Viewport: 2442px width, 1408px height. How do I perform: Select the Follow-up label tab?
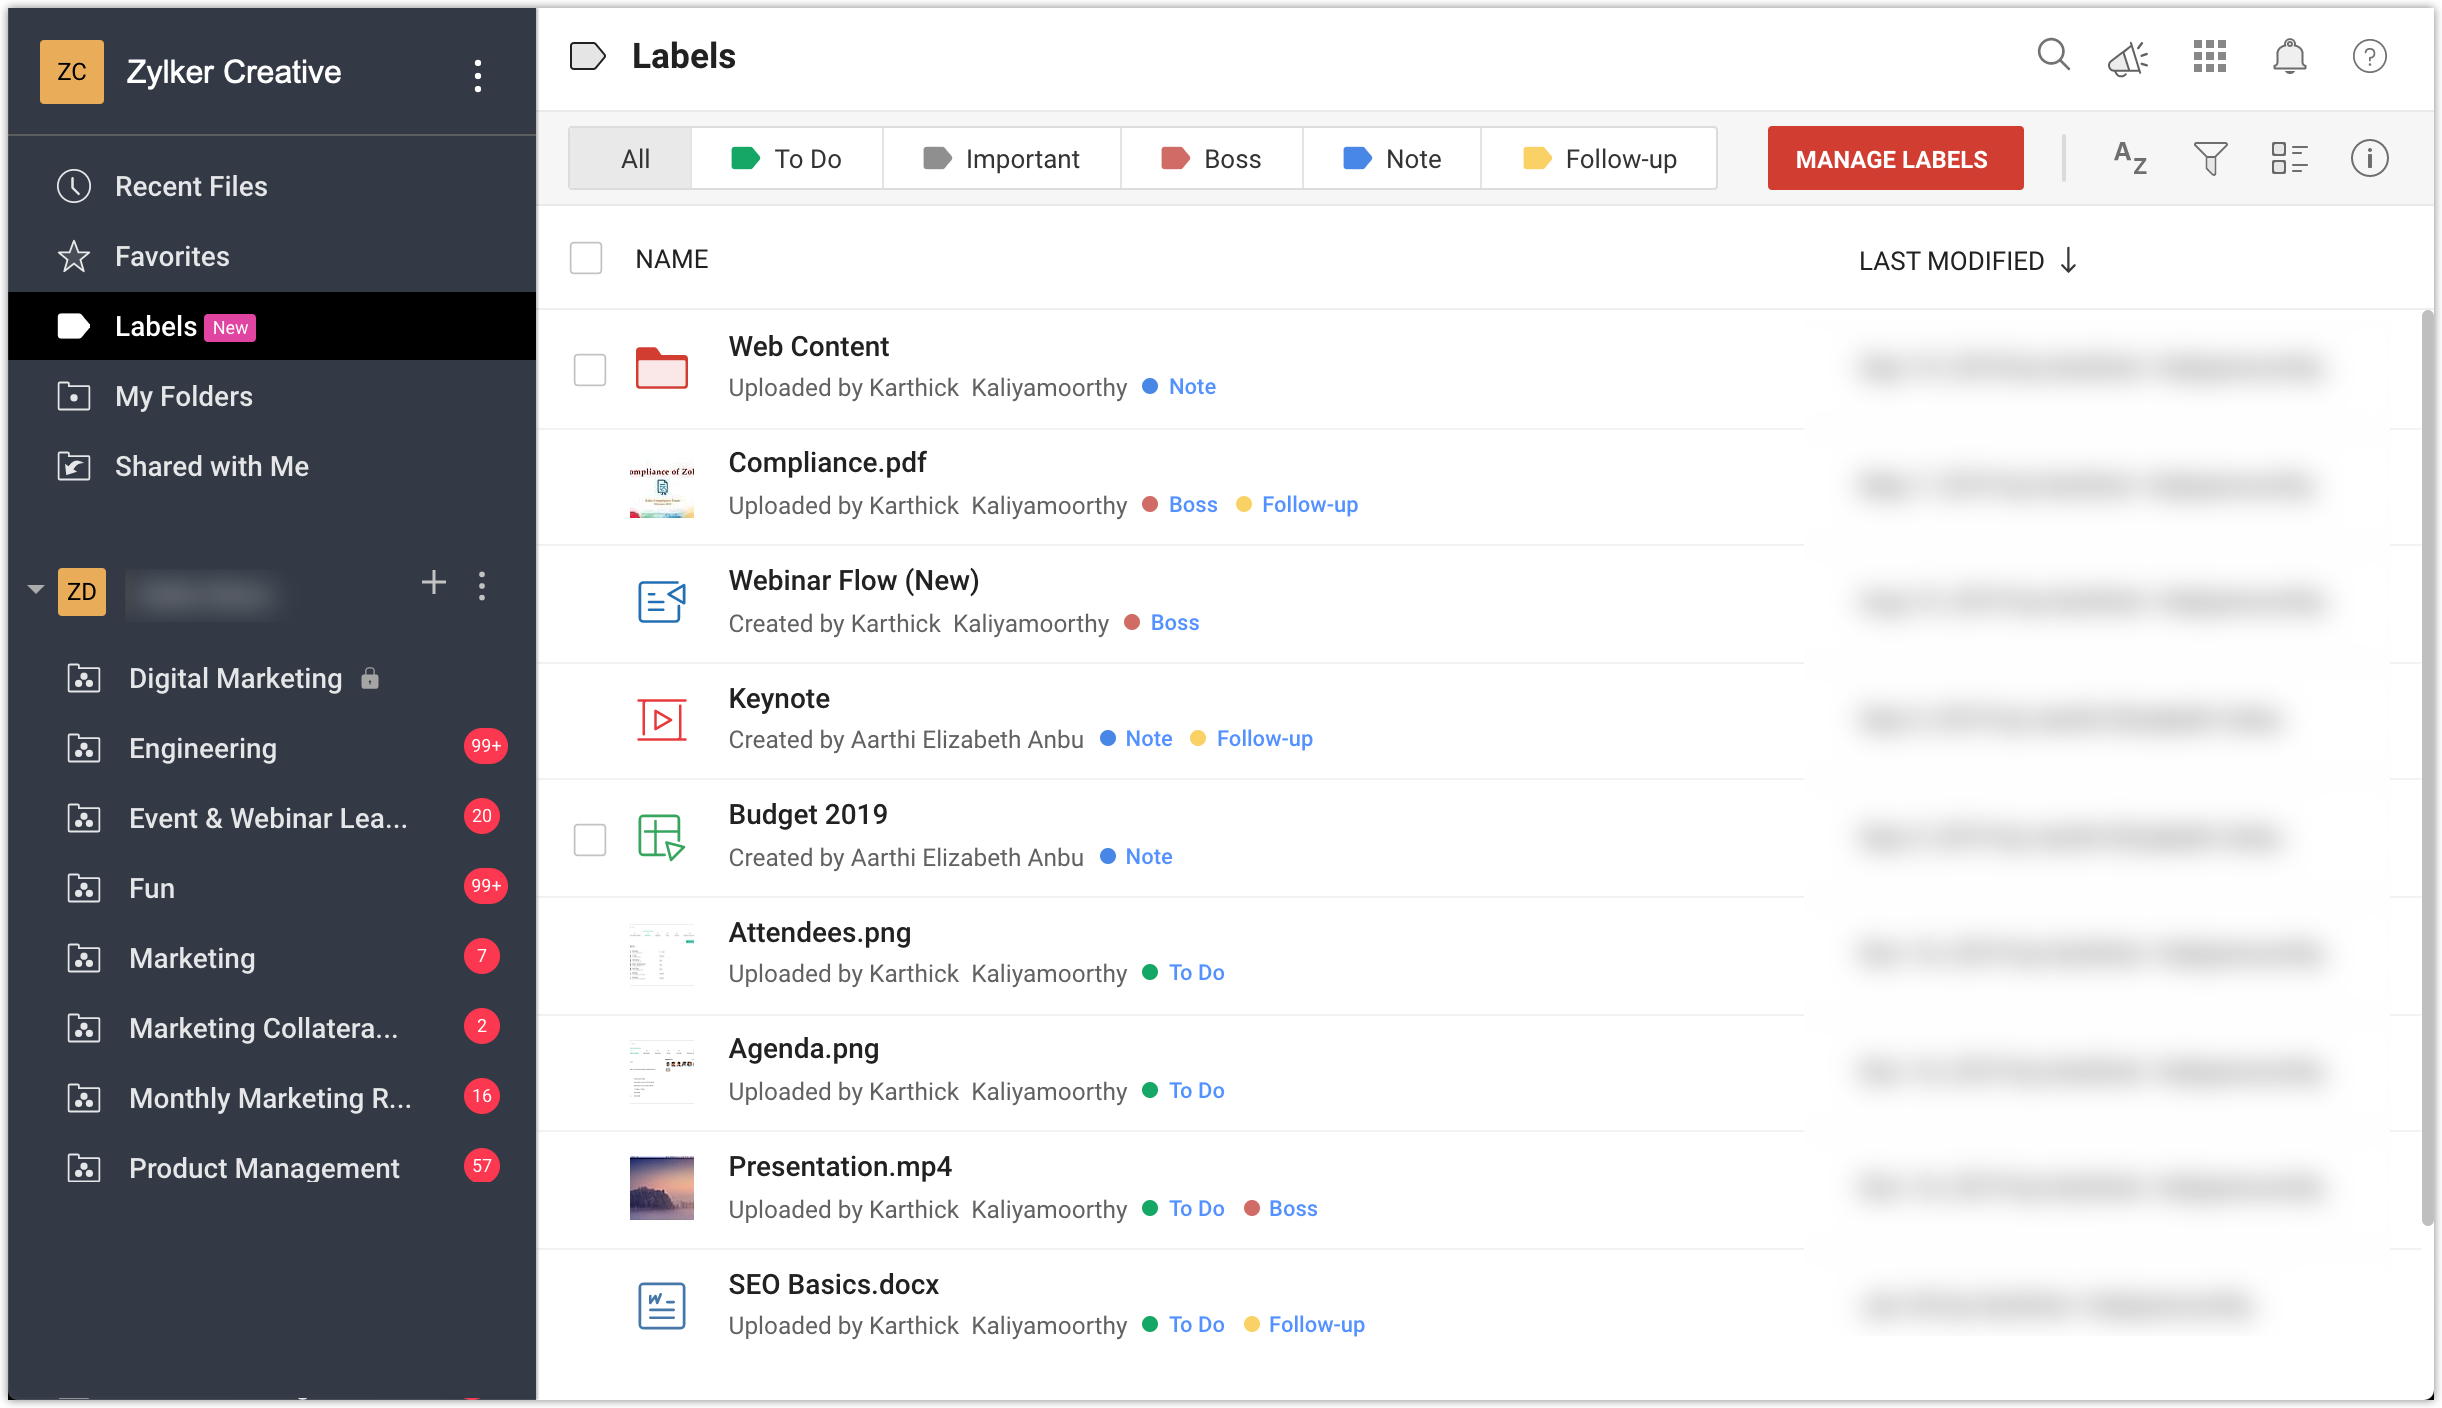coord(1599,159)
